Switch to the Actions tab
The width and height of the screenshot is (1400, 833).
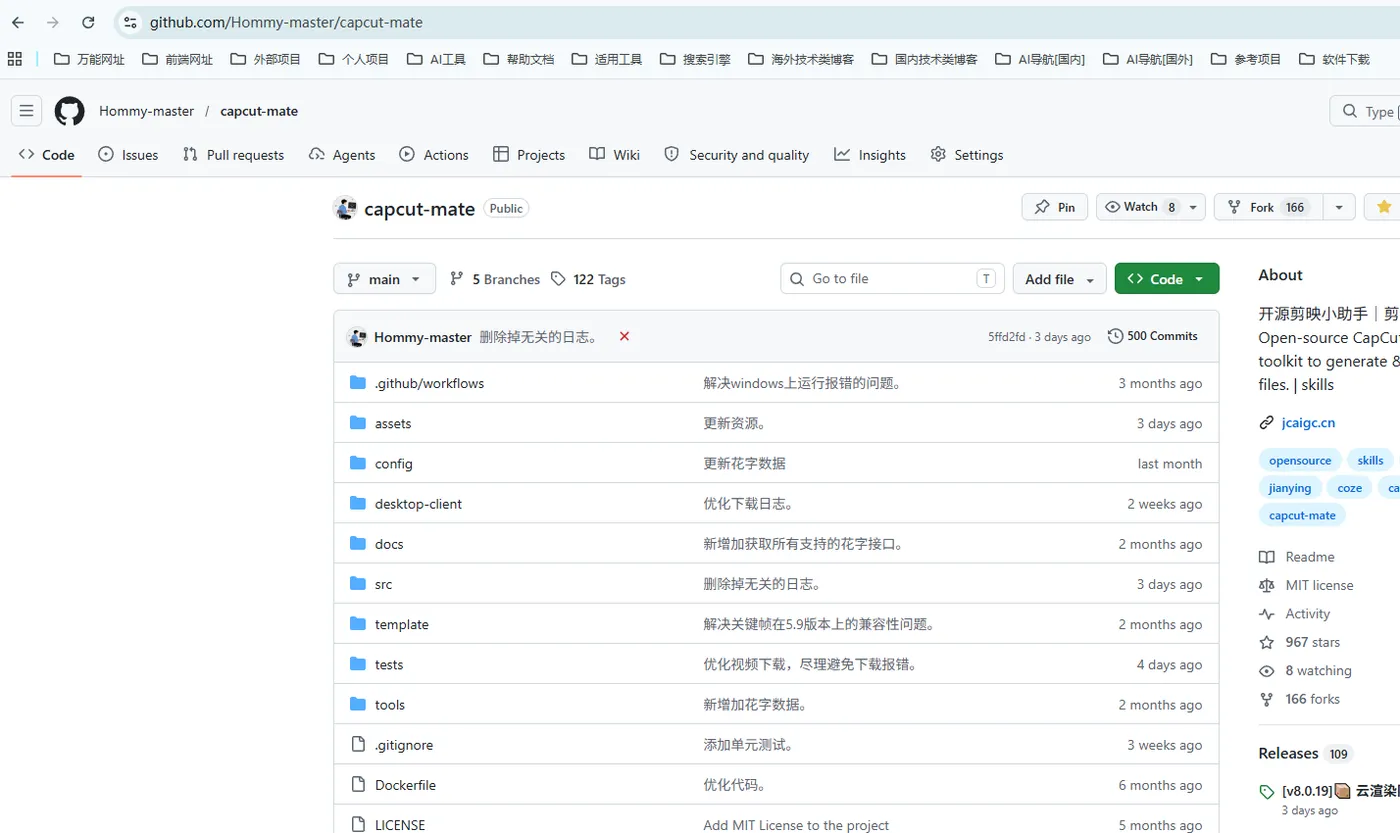[x=434, y=155]
